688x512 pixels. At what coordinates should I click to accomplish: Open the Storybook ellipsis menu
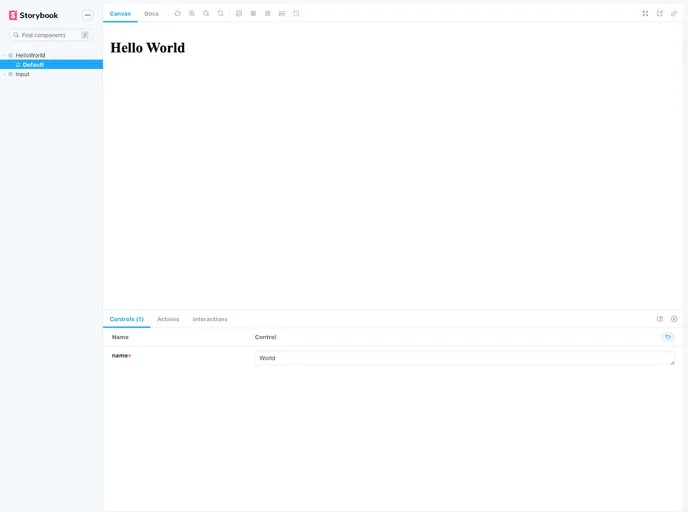87,15
